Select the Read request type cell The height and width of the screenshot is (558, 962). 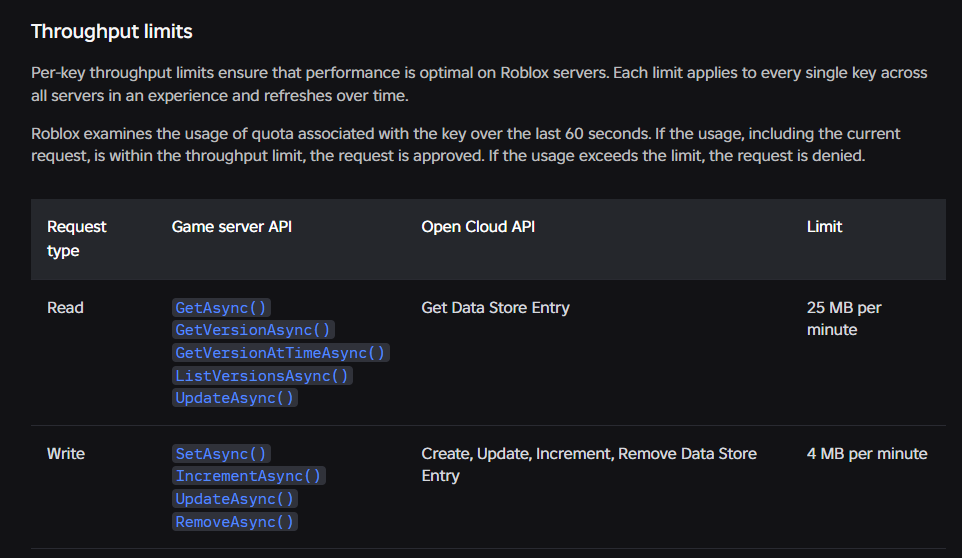[x=65, y=308]
